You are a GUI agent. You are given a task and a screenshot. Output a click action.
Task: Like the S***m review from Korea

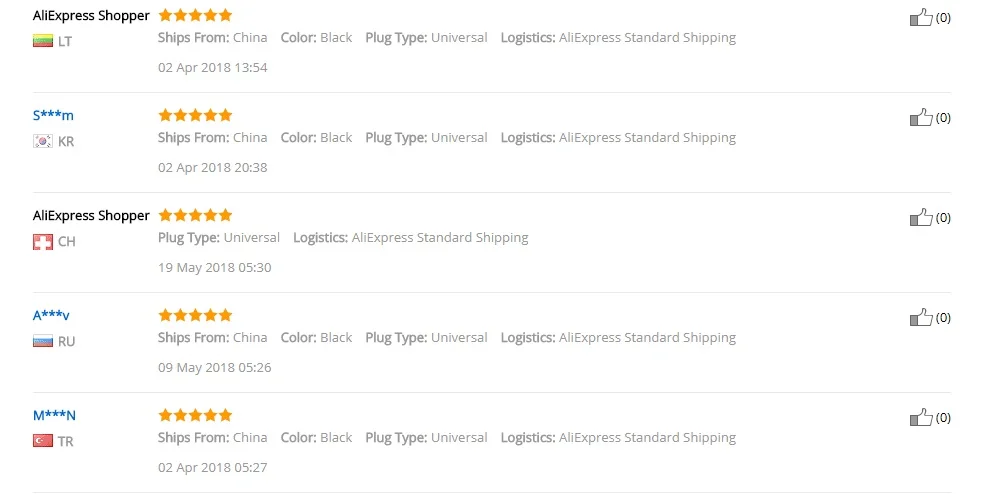click(921, 118)
